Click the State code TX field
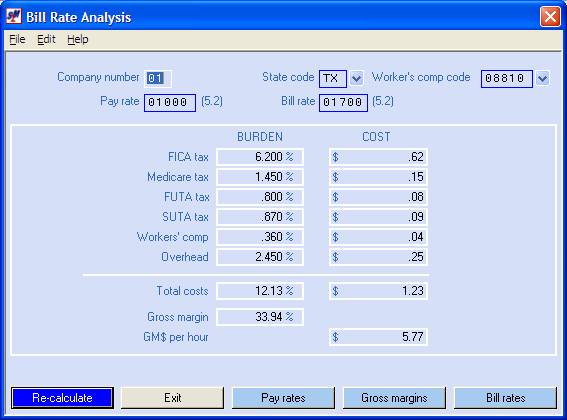Viewport: 567px width, 420px height. (333, 79)
